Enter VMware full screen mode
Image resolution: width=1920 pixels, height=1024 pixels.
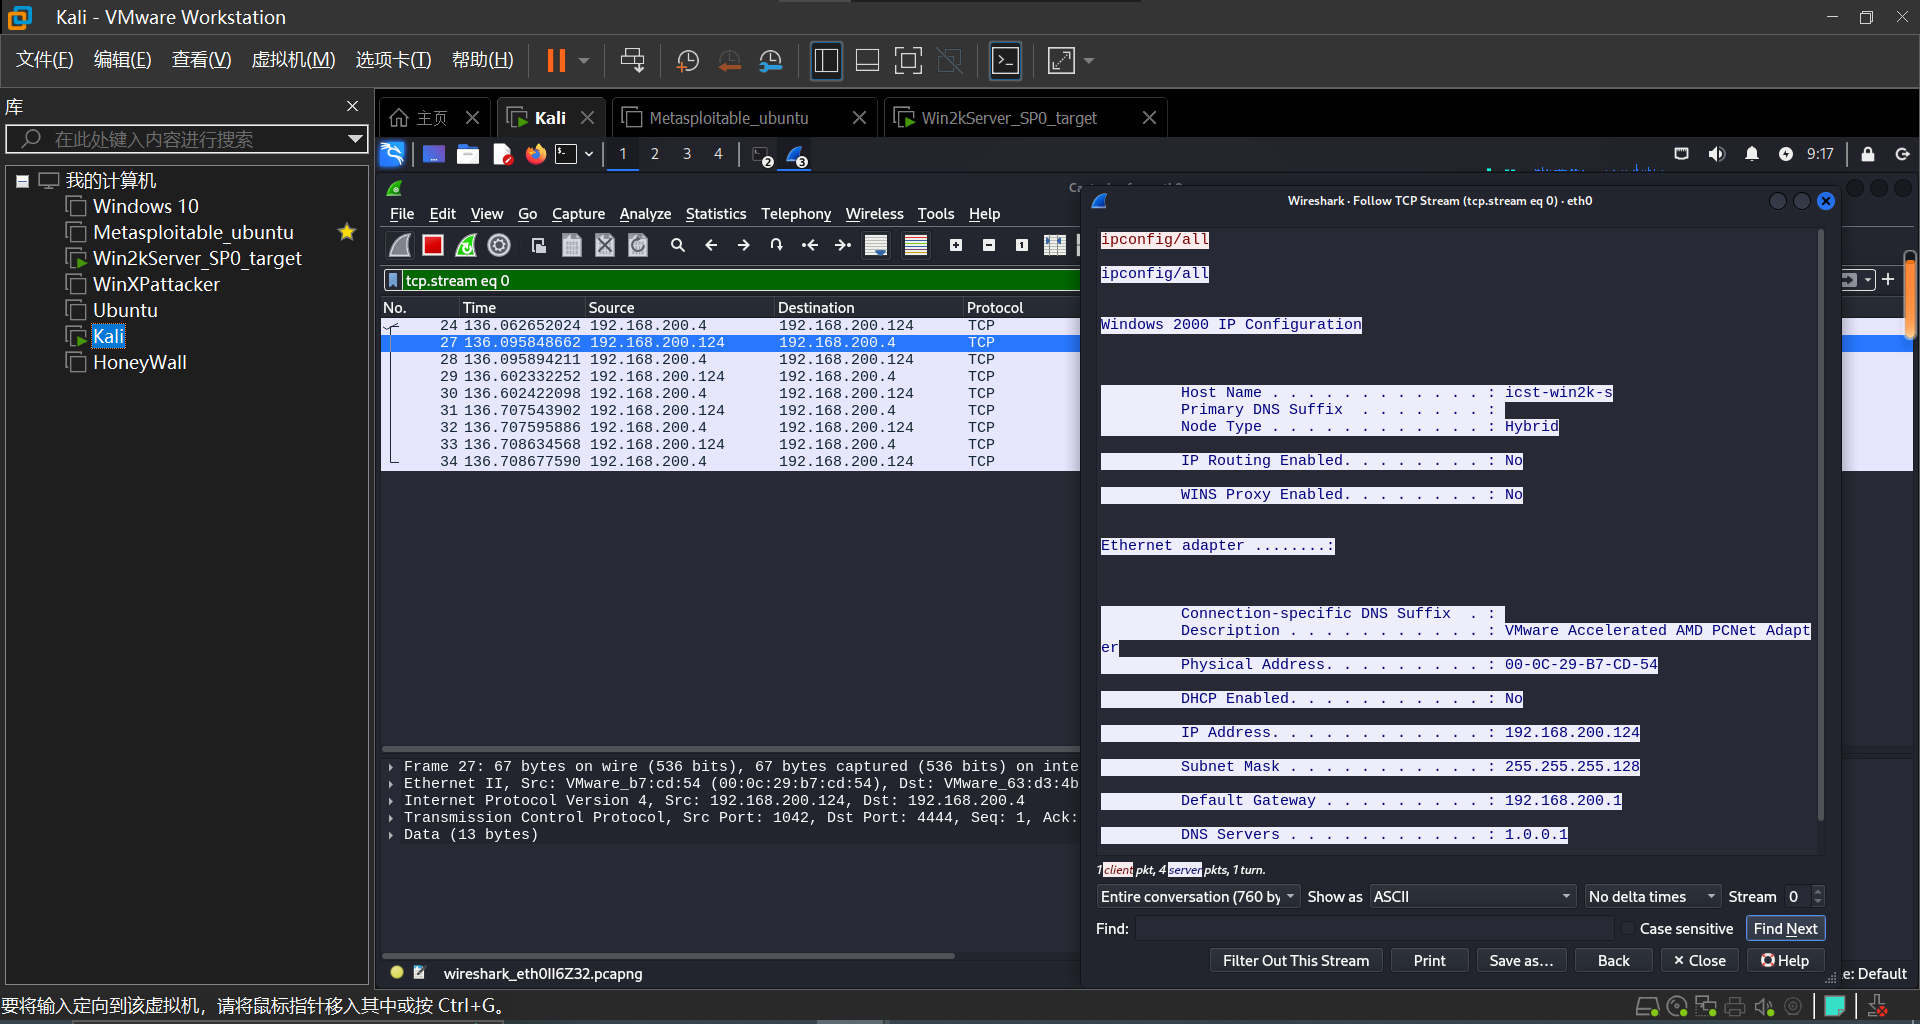click(908, 61)
